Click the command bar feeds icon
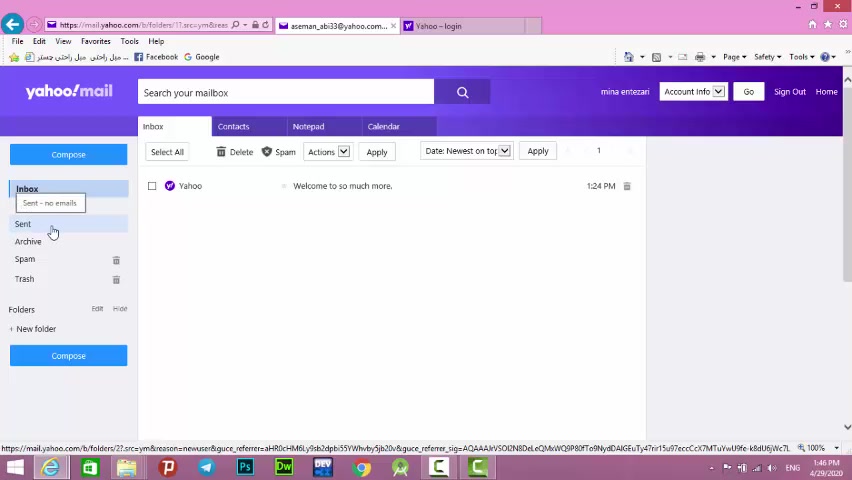Image resolution: width=852 pixels, height=480 pixels. pos(656,57)
